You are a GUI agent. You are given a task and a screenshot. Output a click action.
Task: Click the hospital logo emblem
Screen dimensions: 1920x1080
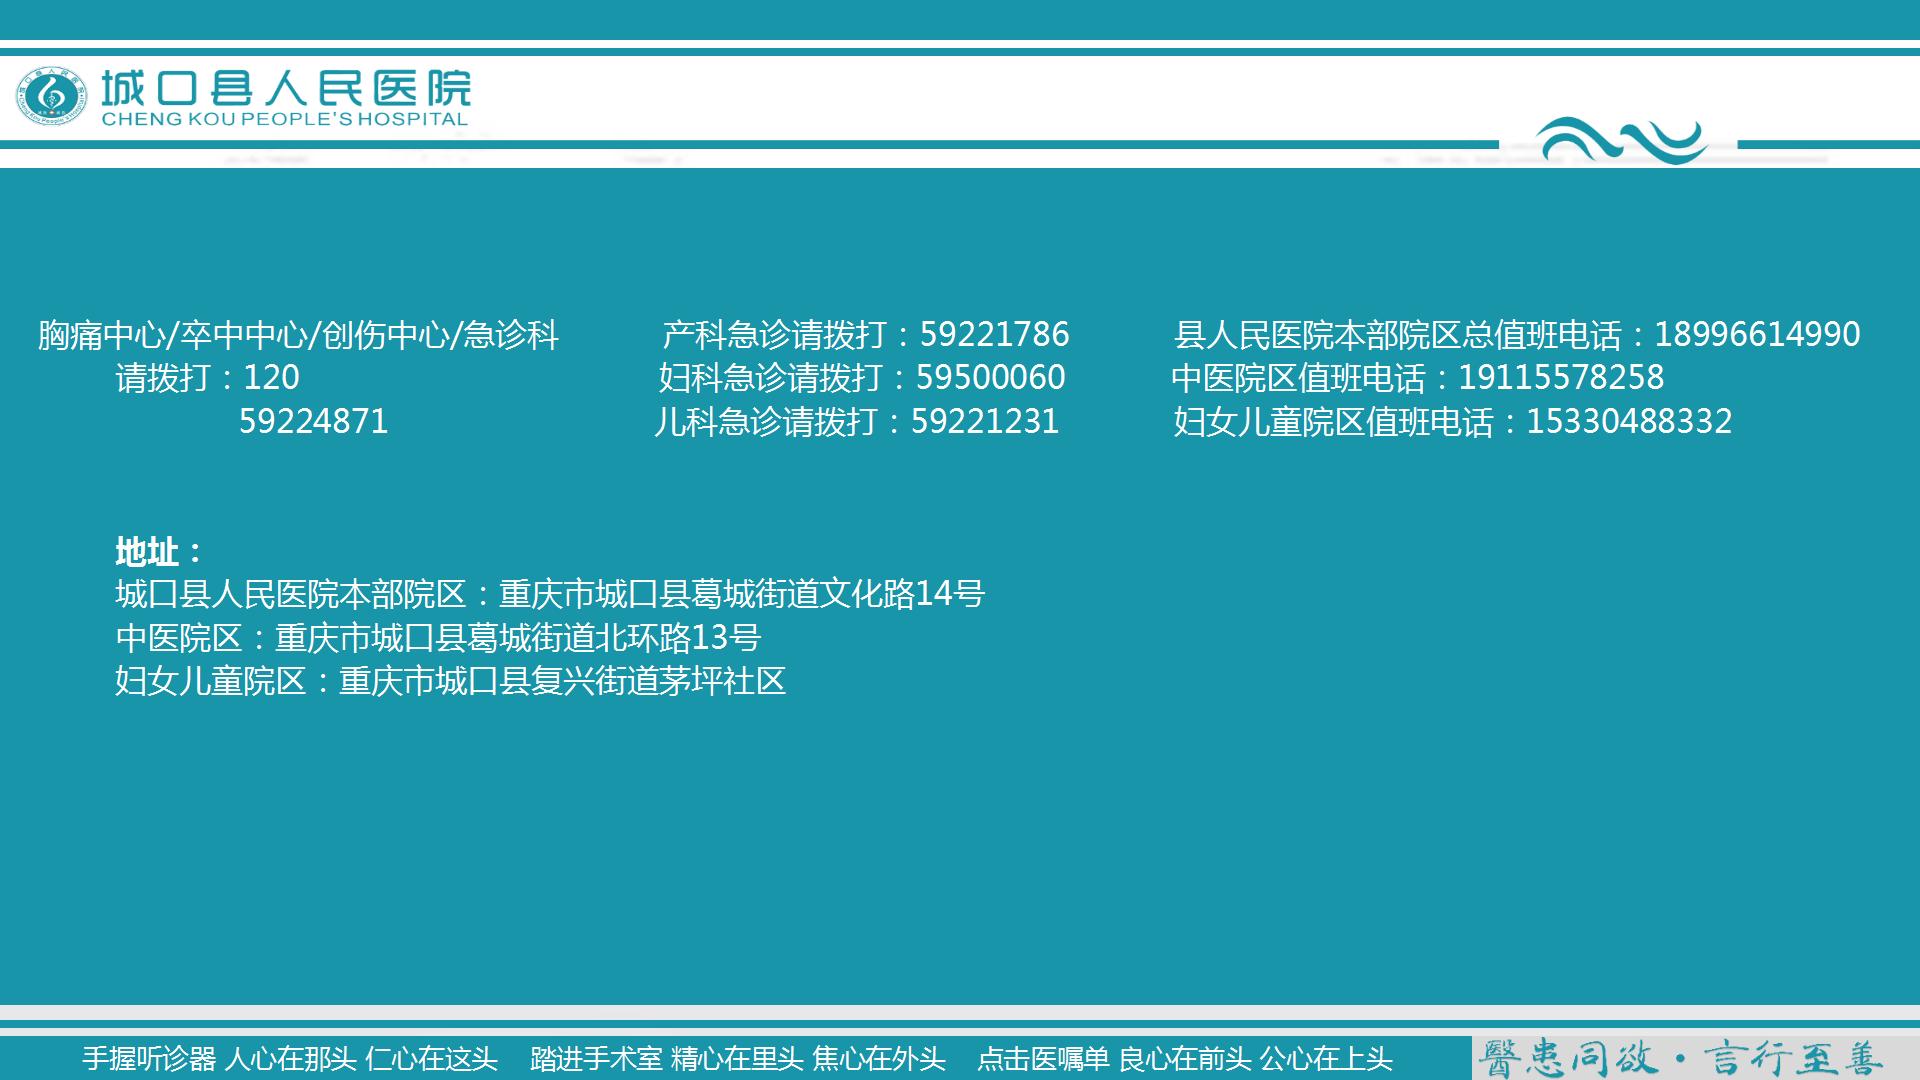pyautogui.click(x=52, y=97)
